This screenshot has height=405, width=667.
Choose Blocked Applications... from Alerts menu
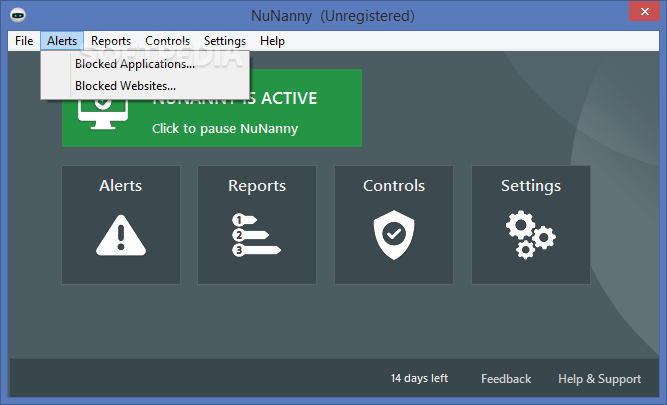click(145, 64)
